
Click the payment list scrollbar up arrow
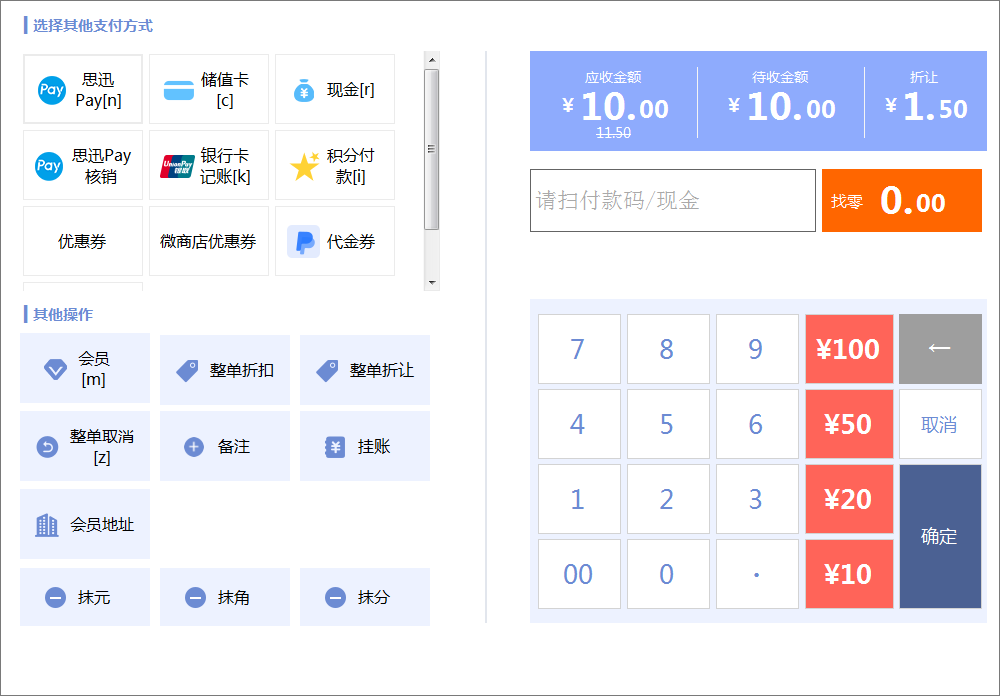click(x=432, y=60)
